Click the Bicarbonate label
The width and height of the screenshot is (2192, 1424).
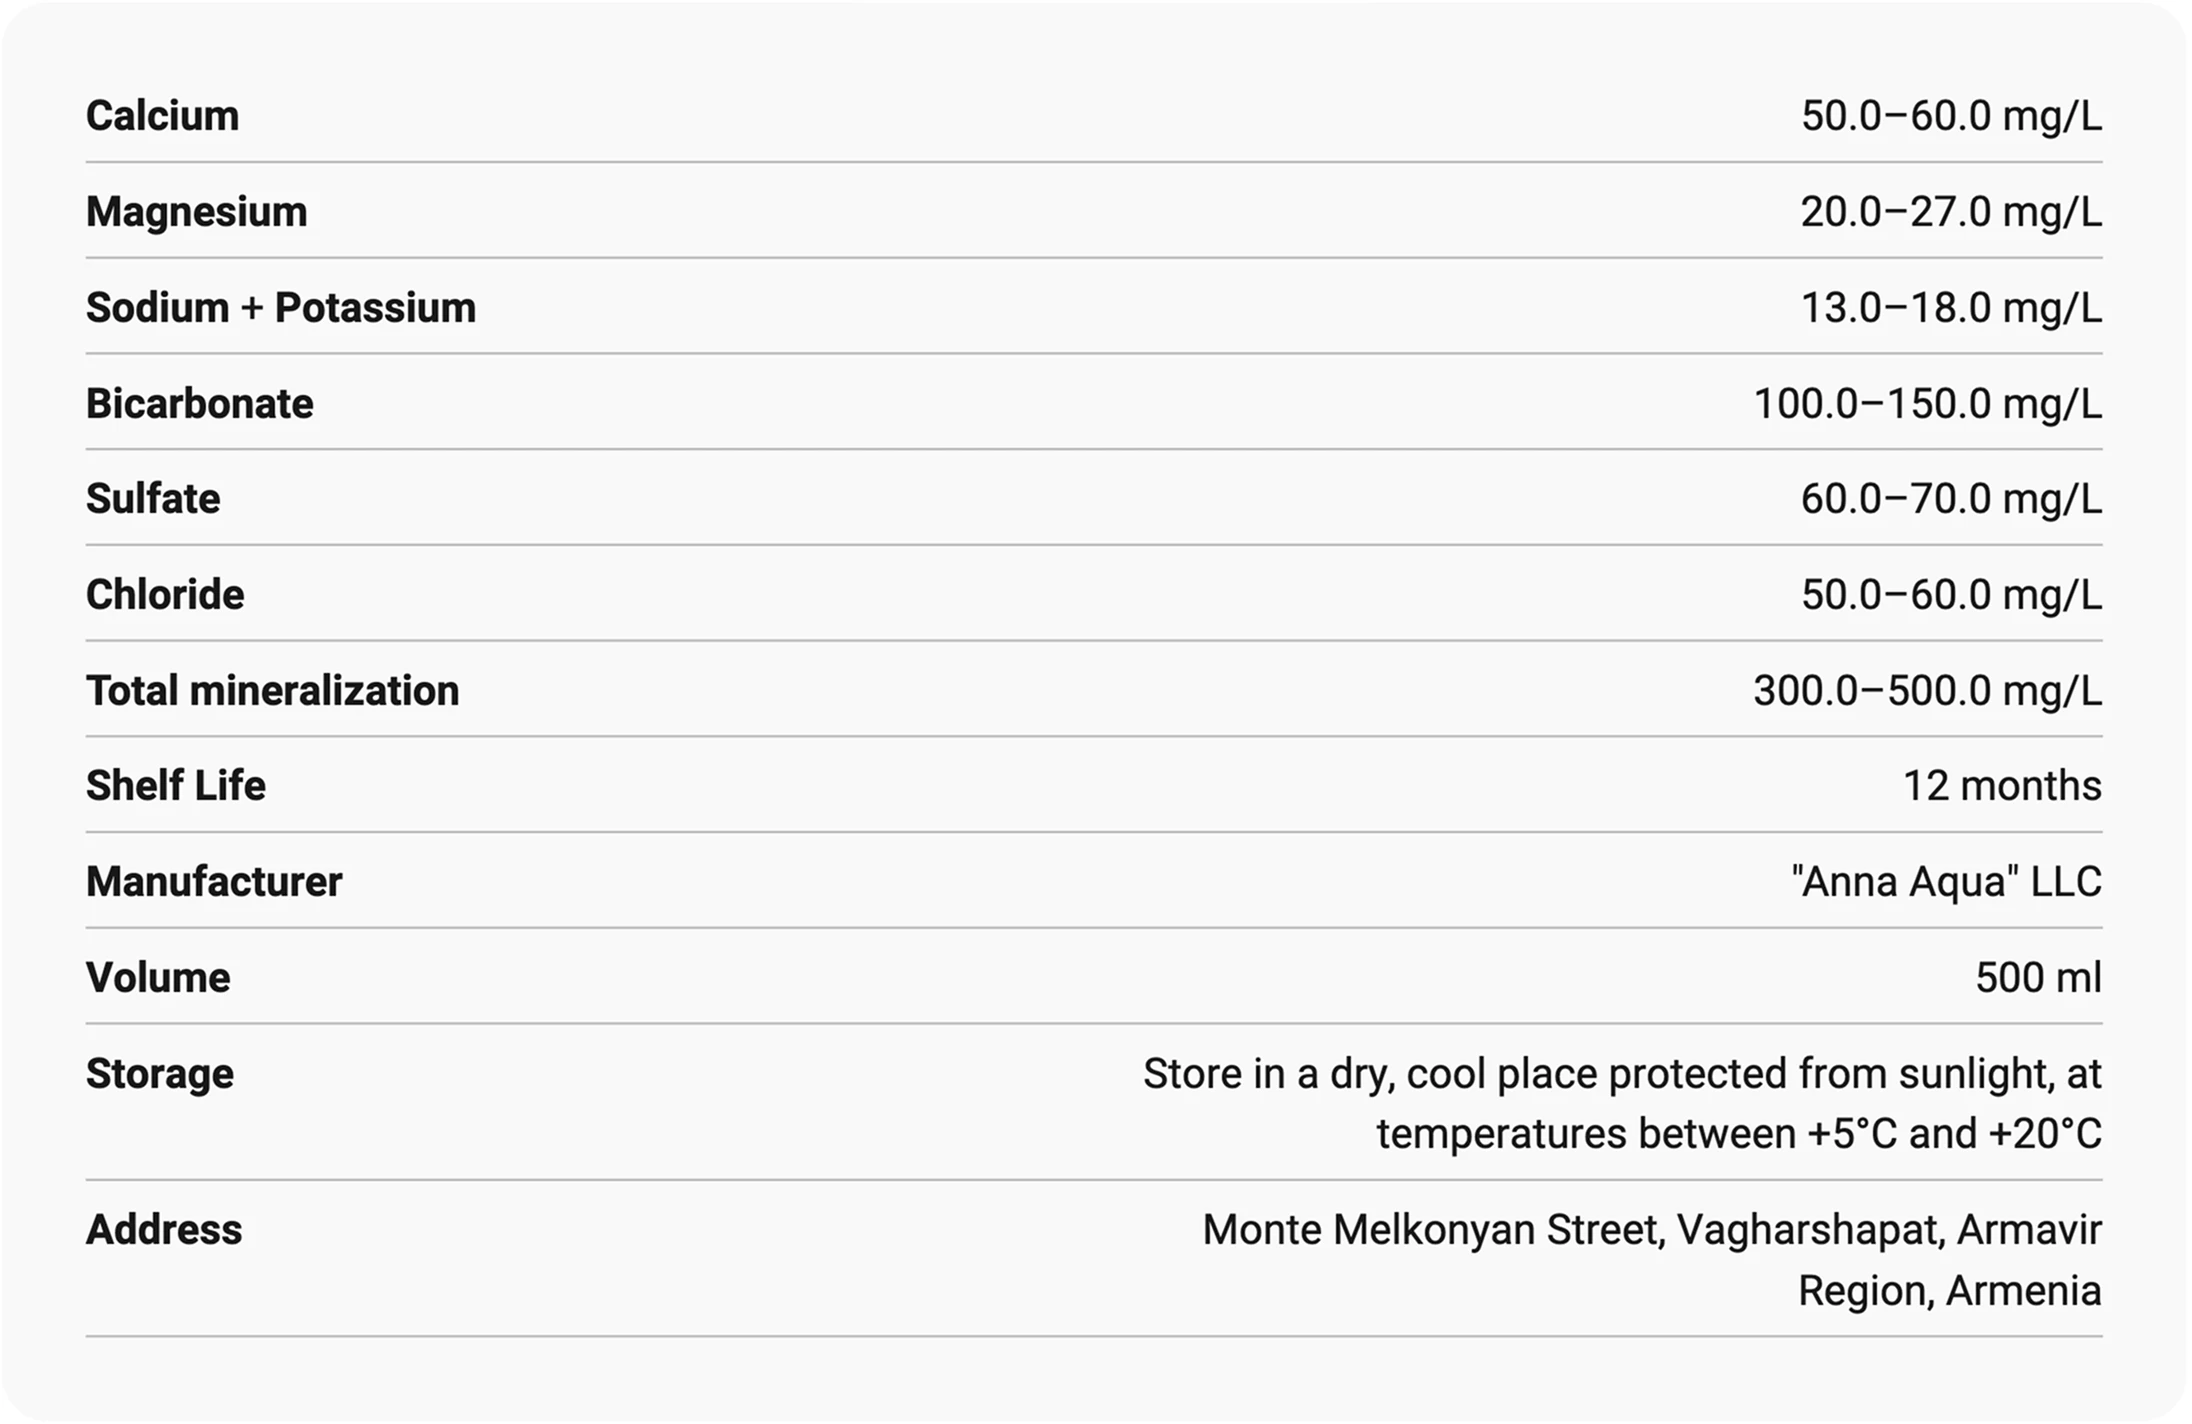199,404
